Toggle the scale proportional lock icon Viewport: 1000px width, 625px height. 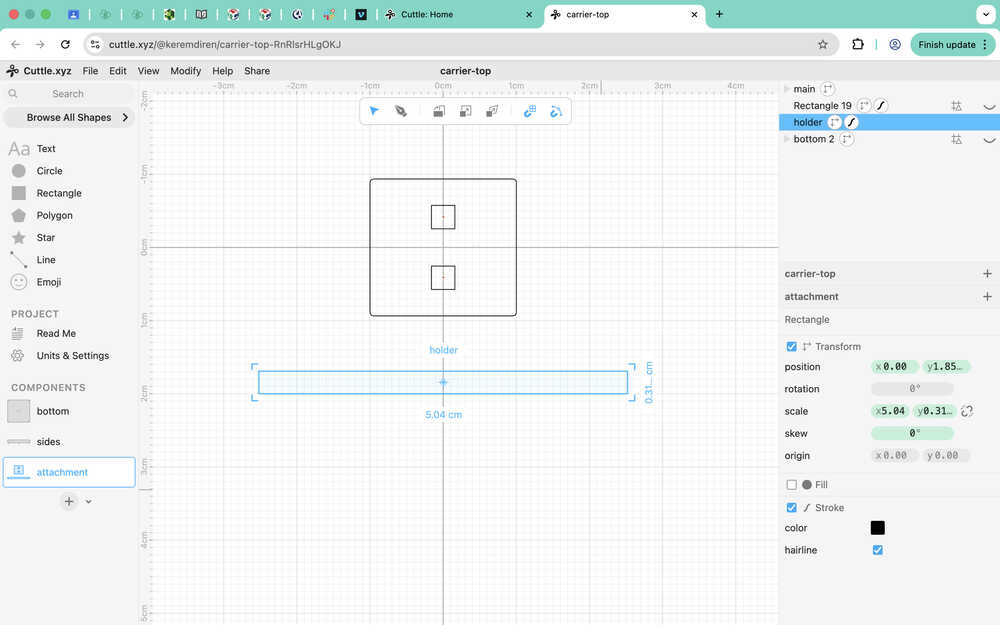(967, 411)
